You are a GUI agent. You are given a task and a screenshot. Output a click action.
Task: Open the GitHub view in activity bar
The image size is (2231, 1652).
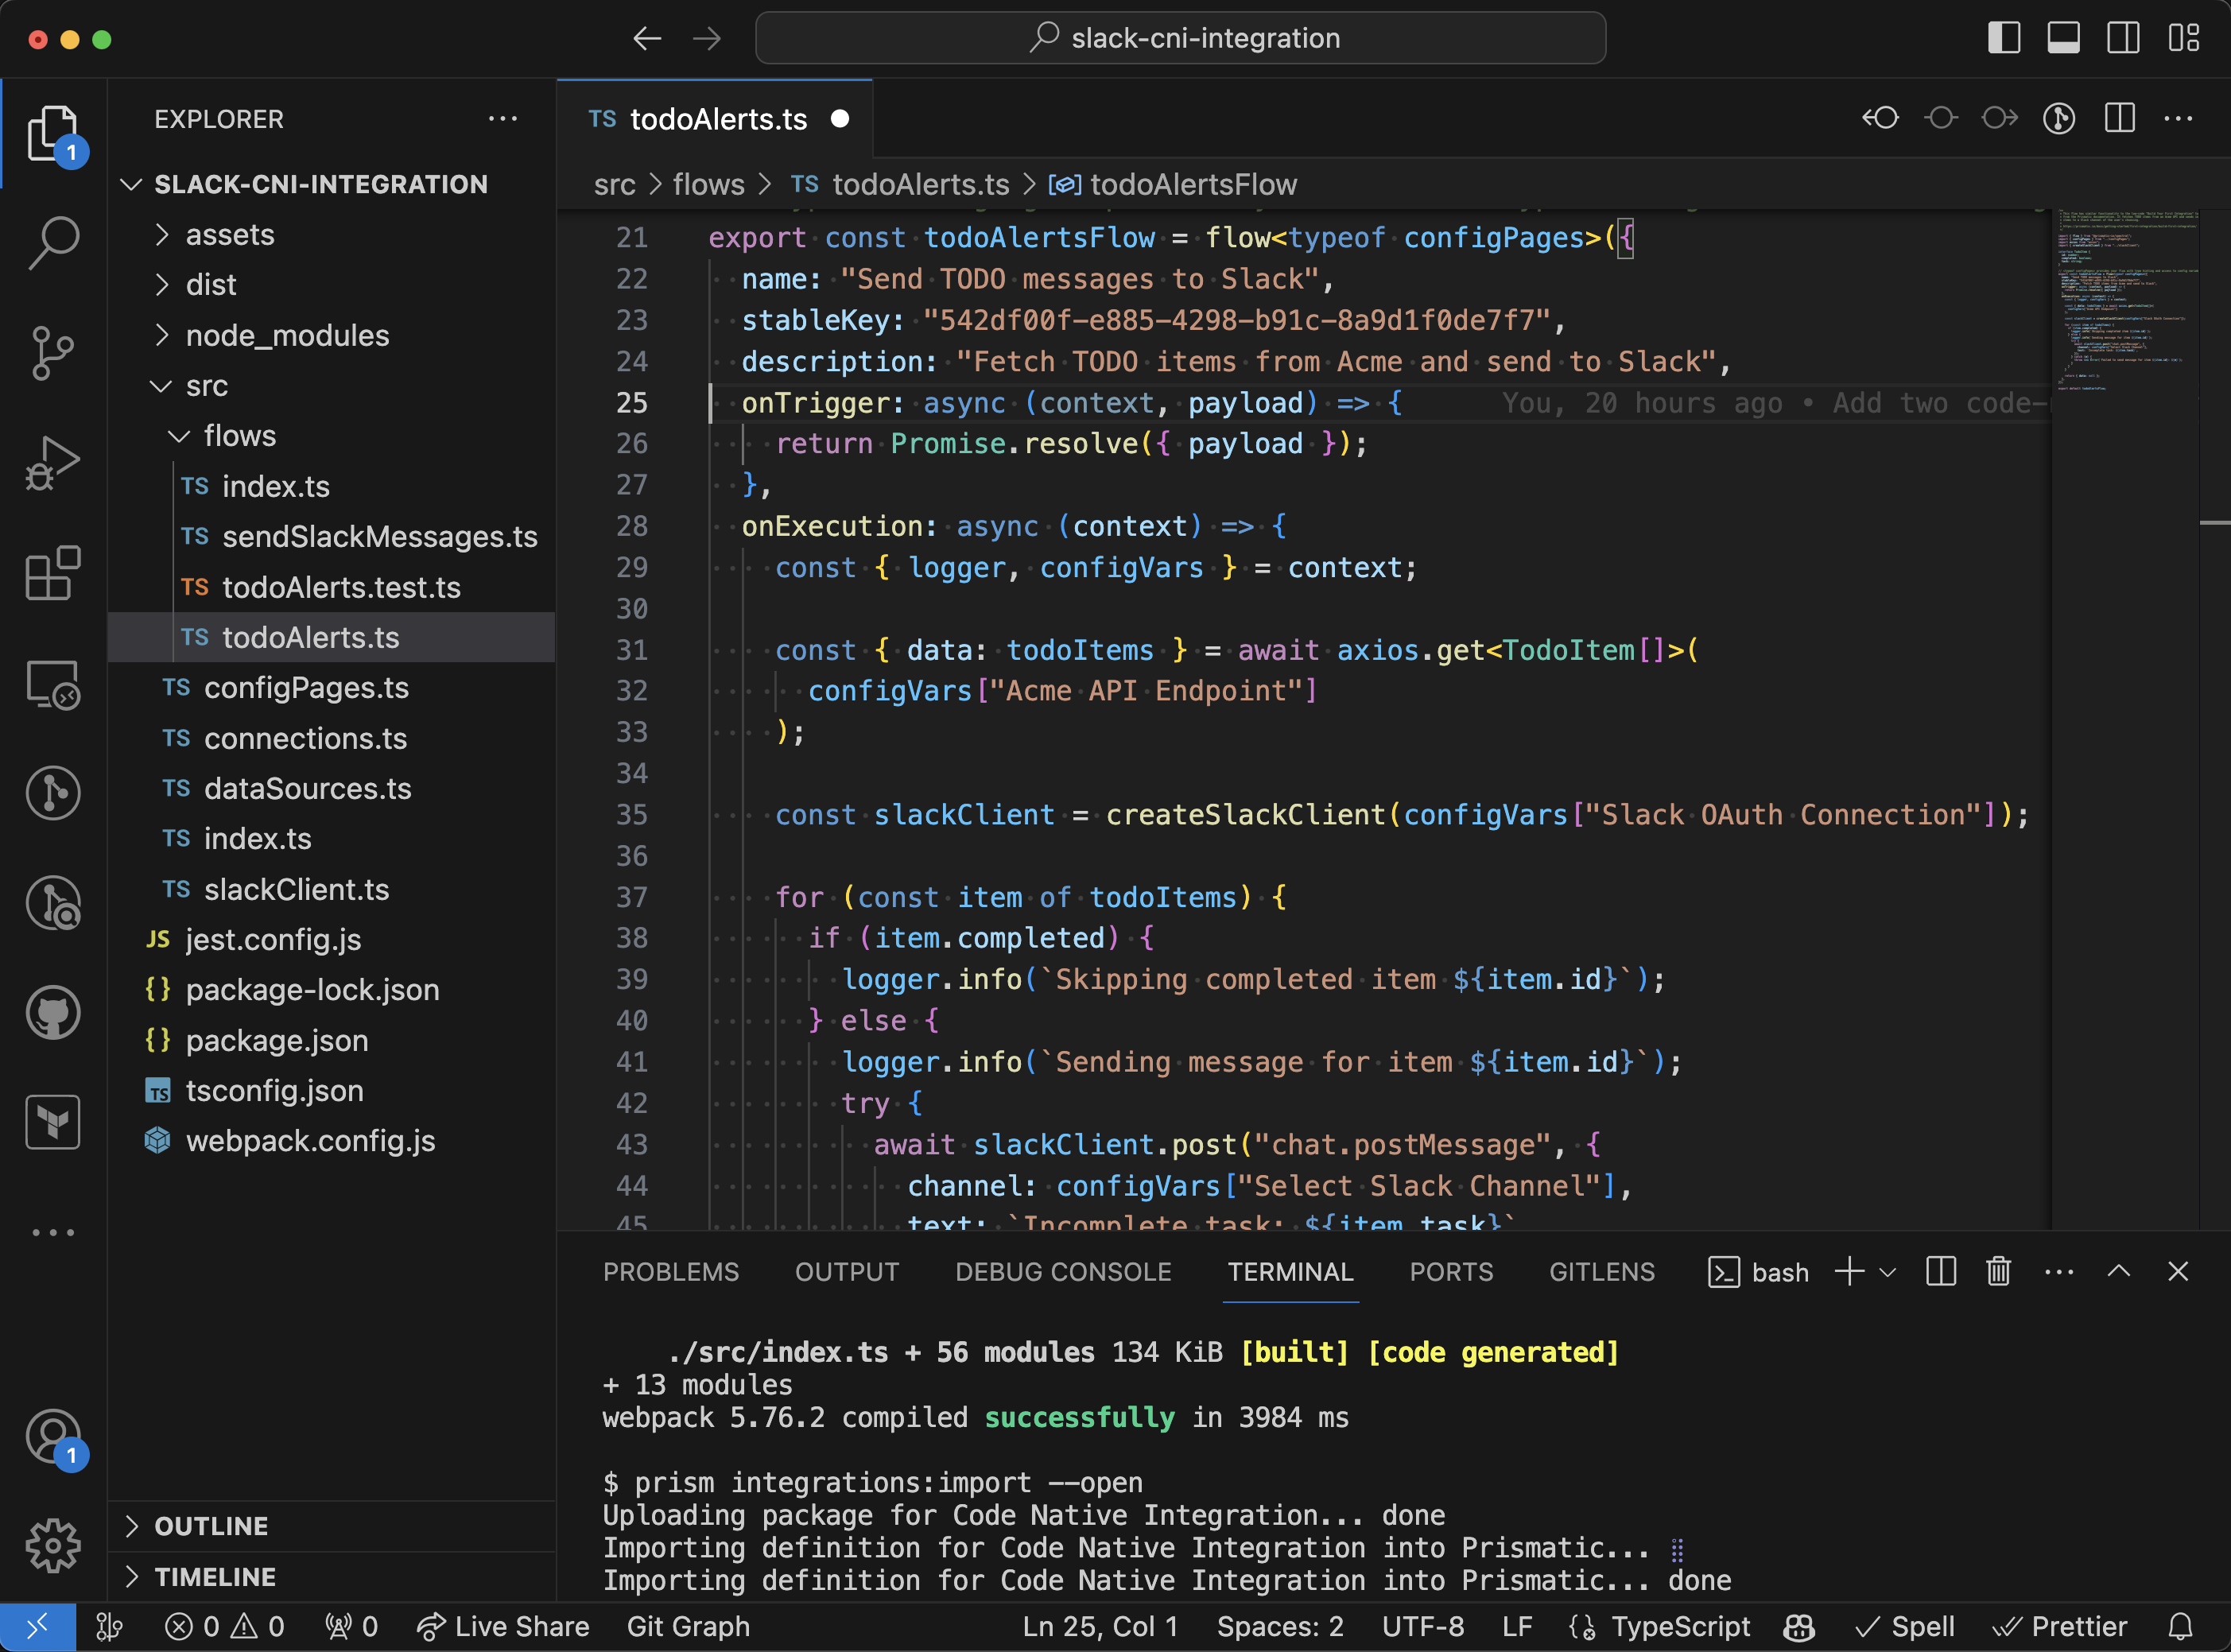53,1012
